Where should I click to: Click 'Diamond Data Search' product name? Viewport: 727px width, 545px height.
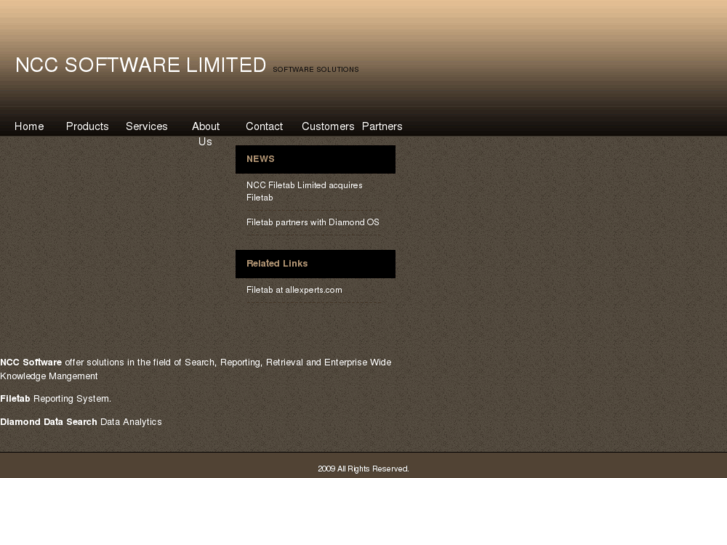coord(49,422)
